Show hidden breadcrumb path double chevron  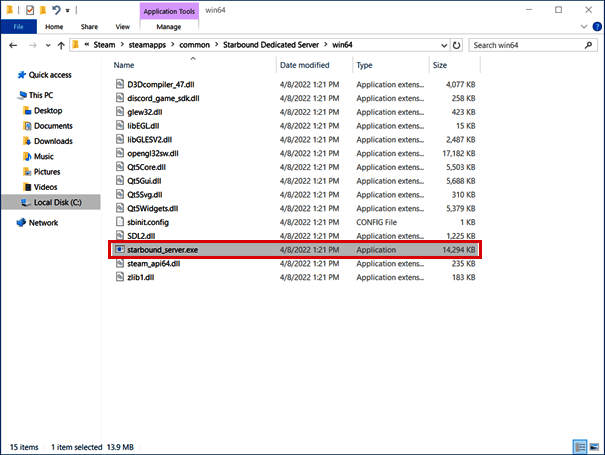pos(87,45)
